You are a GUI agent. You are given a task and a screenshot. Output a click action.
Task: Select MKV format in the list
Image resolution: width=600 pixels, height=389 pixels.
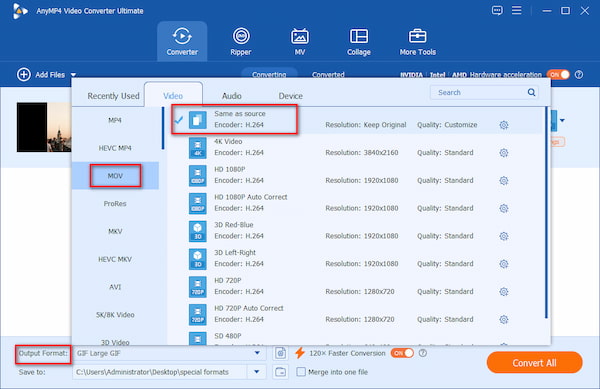coord(115,231)
